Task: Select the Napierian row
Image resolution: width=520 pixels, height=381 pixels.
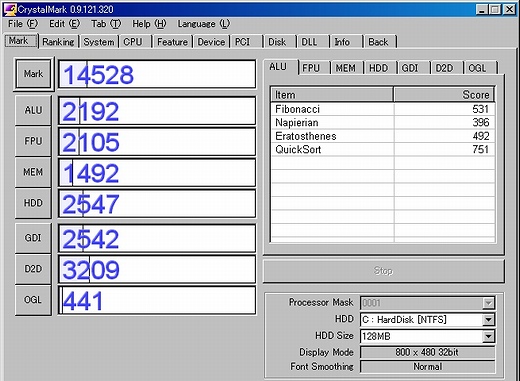Action: click(x=383, y=123)
